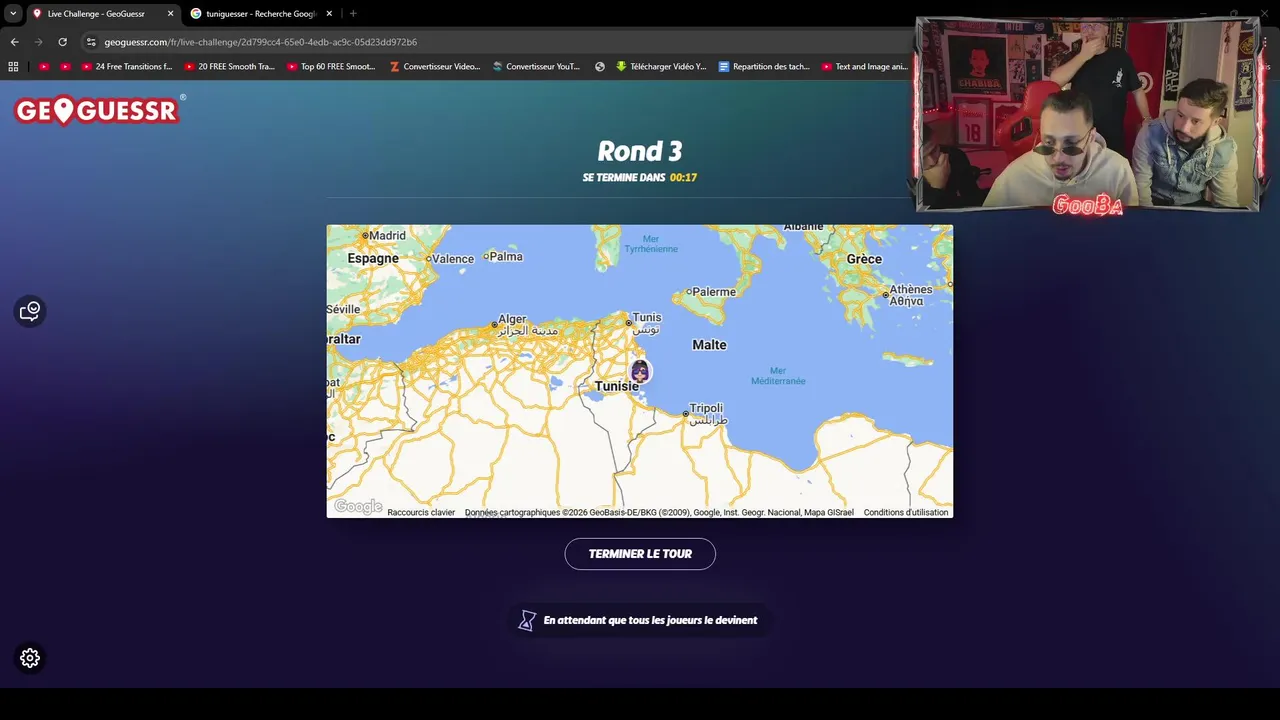Click the Mer Méditerranée label on map
The width and height of the screenshot is (1280, 720).
tap(778, 376)
